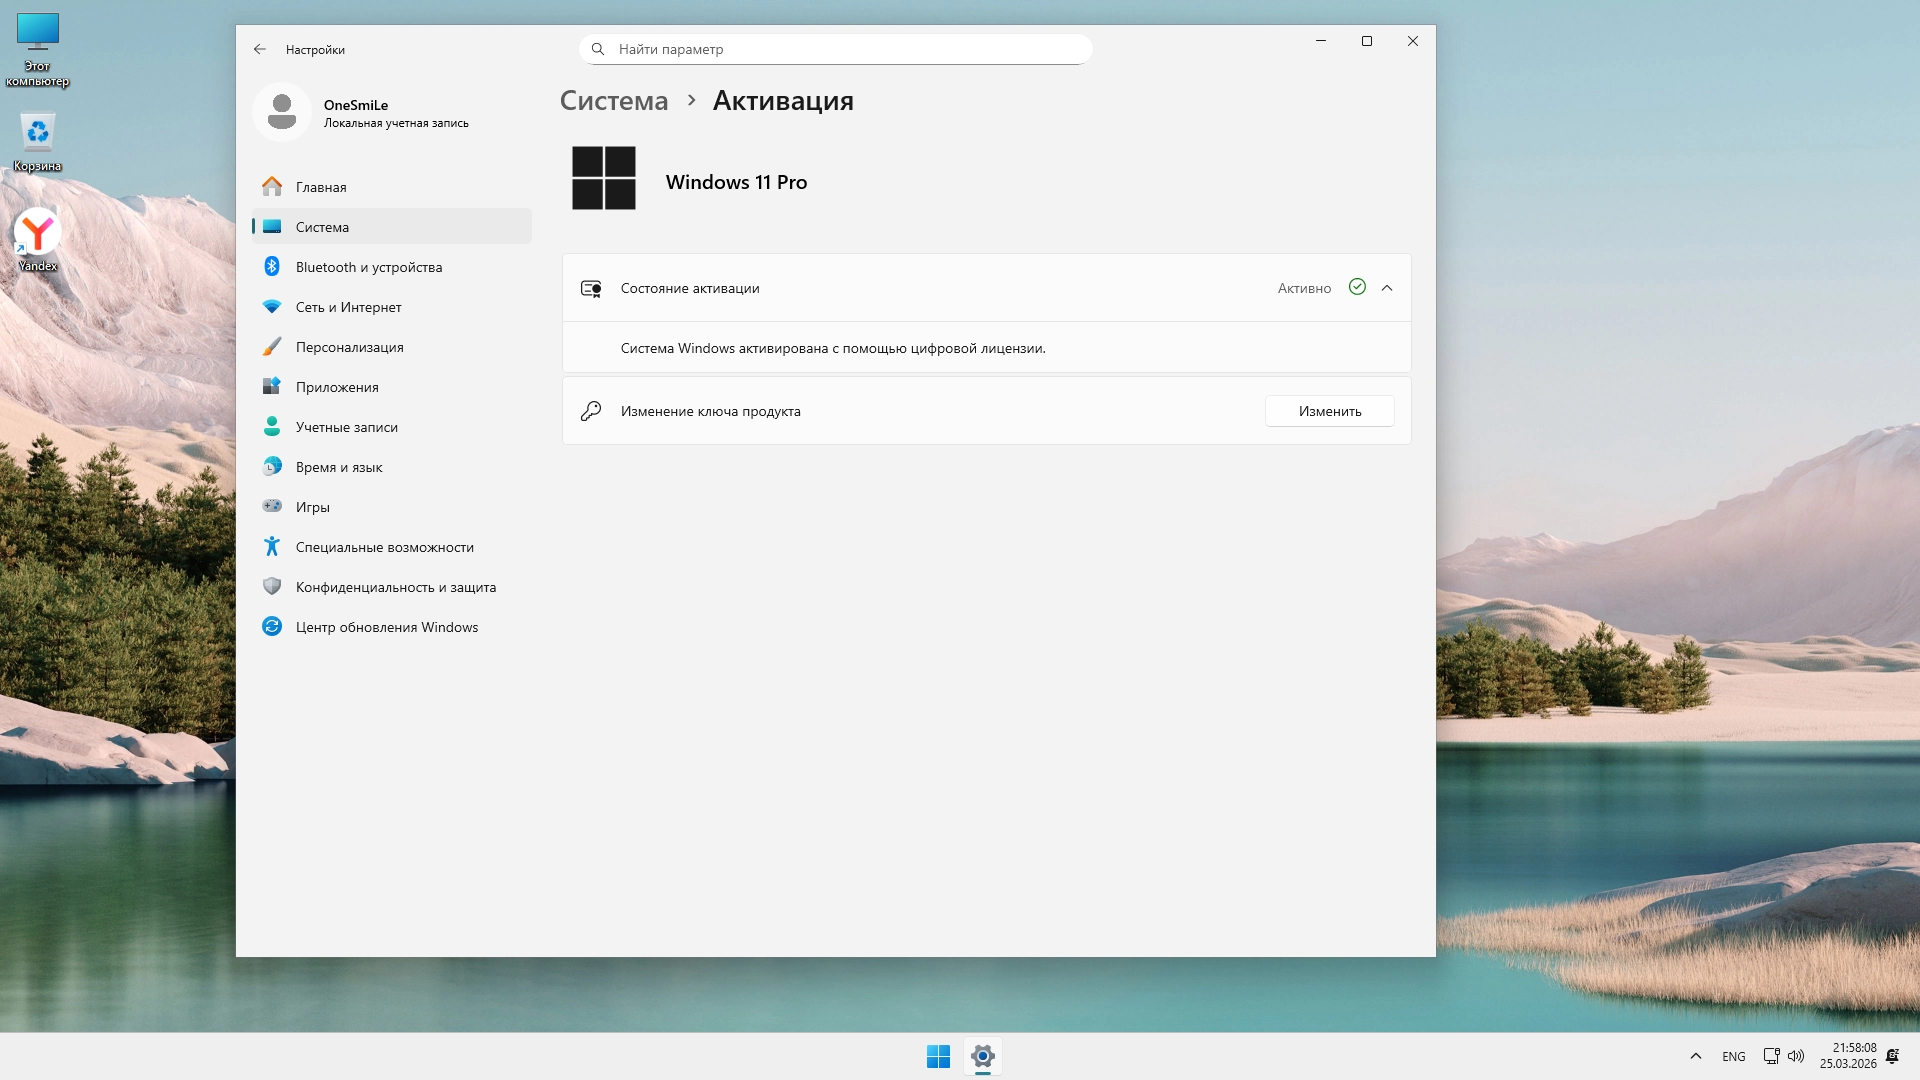This screenshot has width=1920, height=1080.
Task: Show hidden tray icons chevron
Action: 1695,1056
